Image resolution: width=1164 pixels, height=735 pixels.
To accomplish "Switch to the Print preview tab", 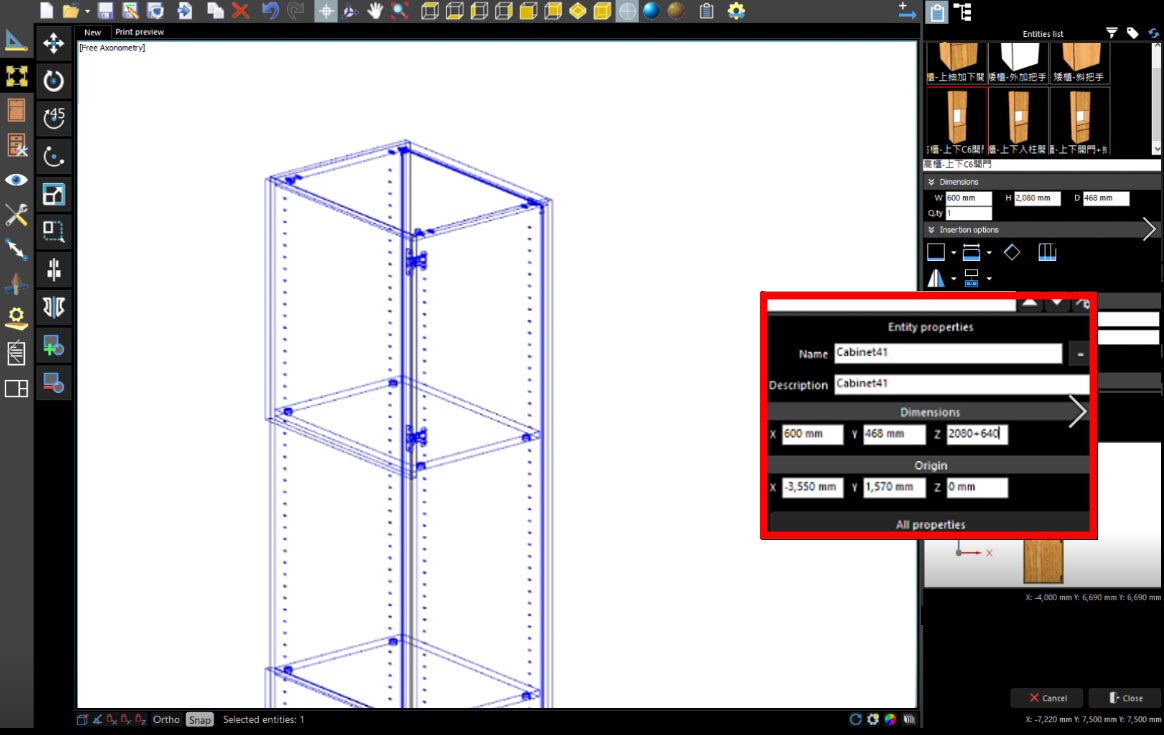I will click(140, 32).
